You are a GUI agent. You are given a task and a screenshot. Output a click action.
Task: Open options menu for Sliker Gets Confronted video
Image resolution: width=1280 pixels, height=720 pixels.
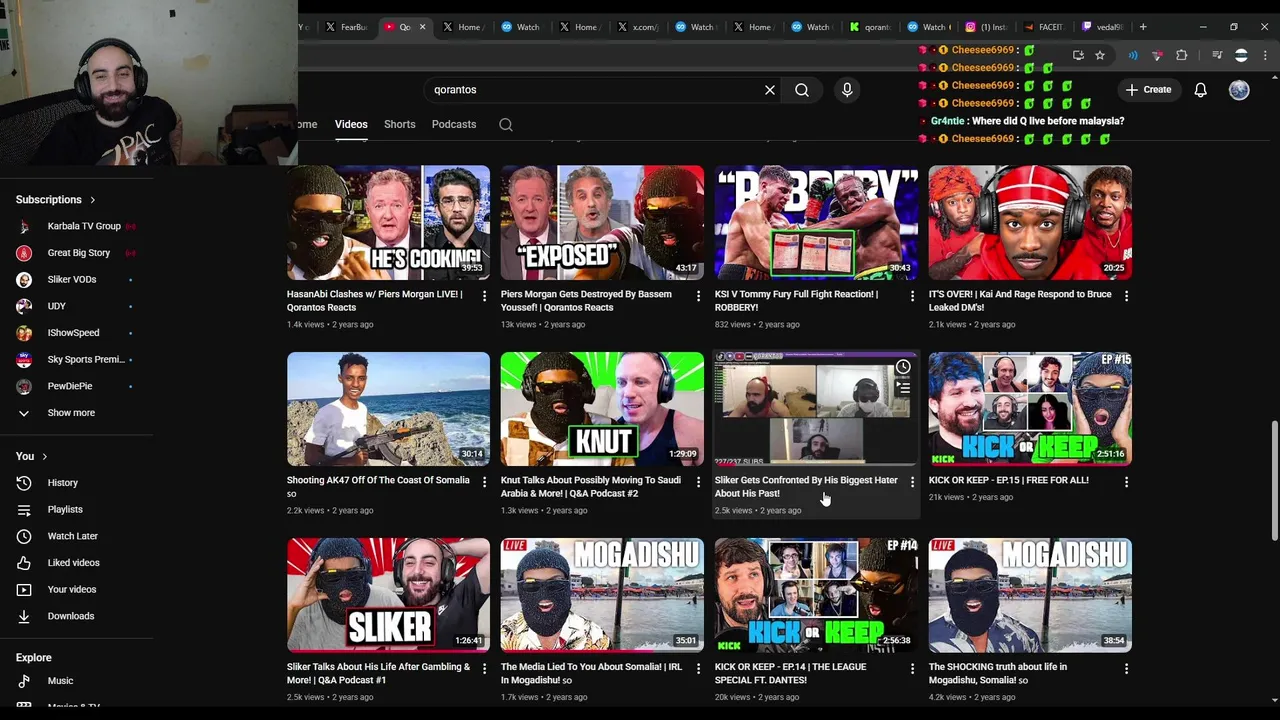(912, 482)
